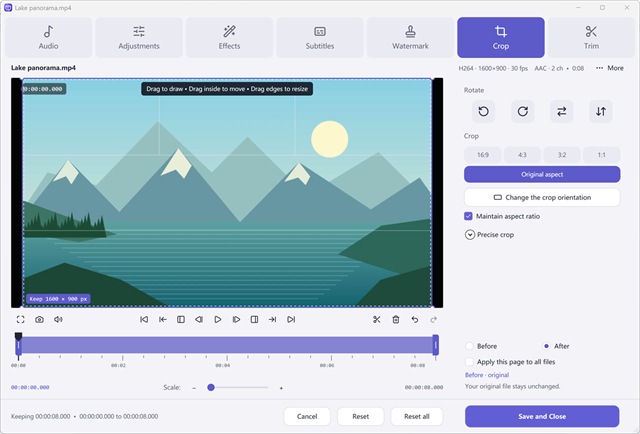Image resolution: width=640 pixels, height=434 pixels.
Task: Choose the 3:2 crop ratio
Action: click(x=562, y=155)
